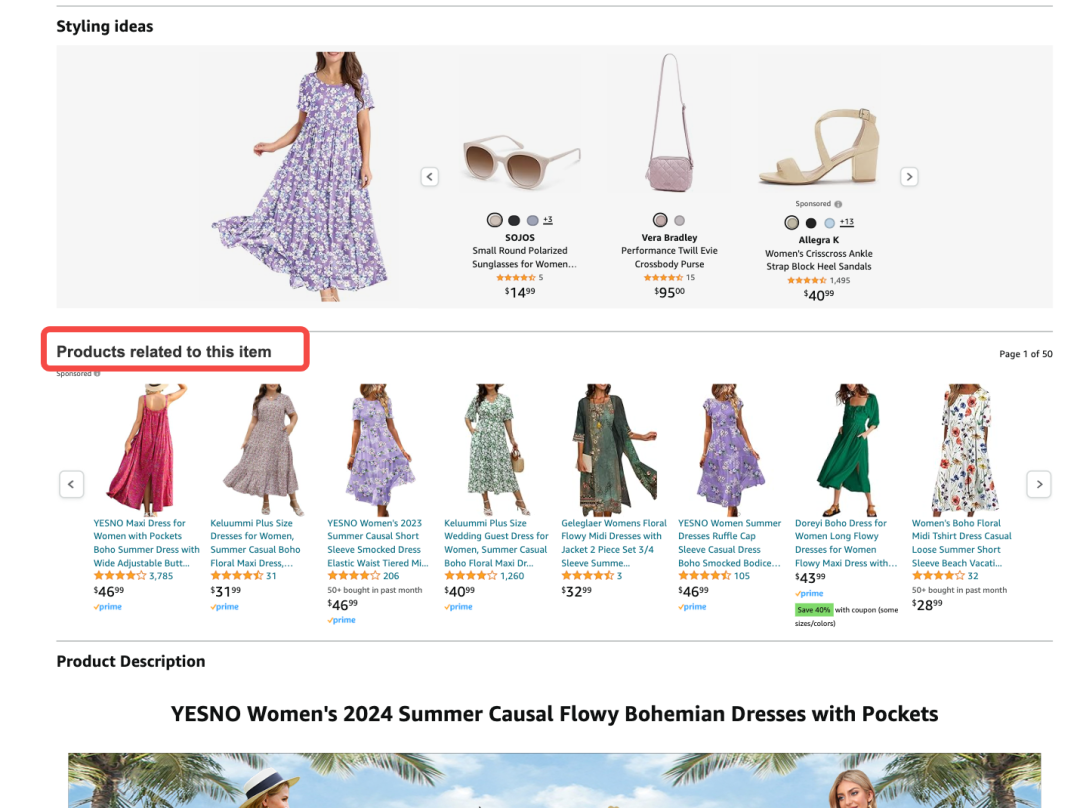Open Geleglaer Womens Floral Flowy Midi Dresses link
This screenshot has width=1080, height=808.
pyautogui.click(x=613, y=543)
